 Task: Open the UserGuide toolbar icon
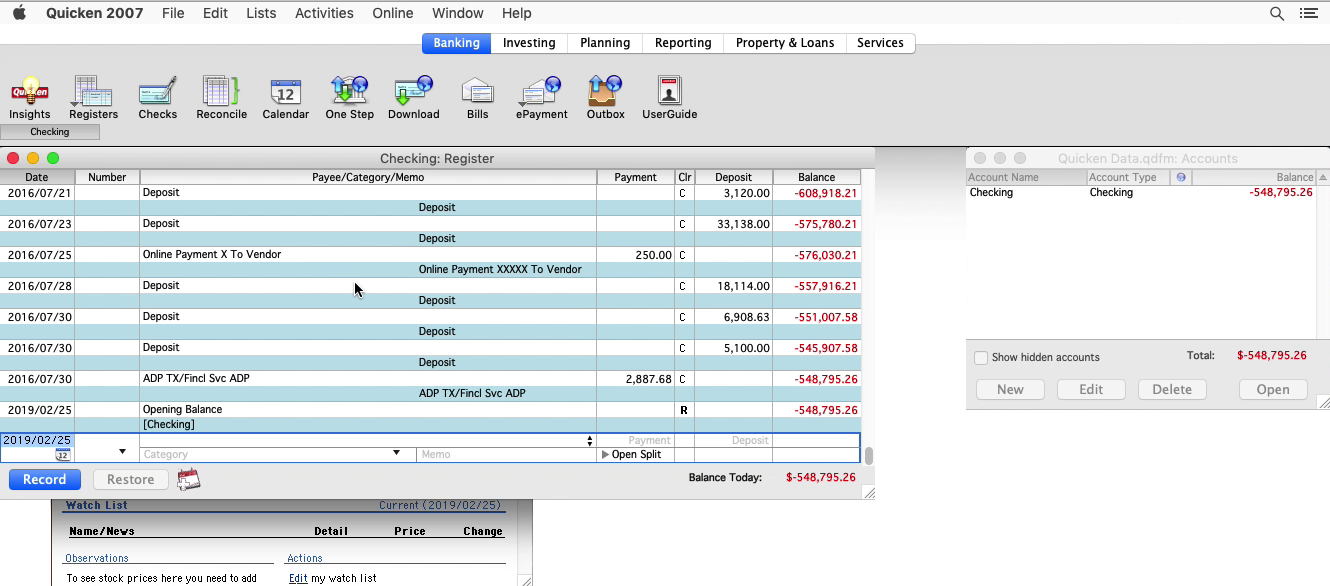(669, 98)
